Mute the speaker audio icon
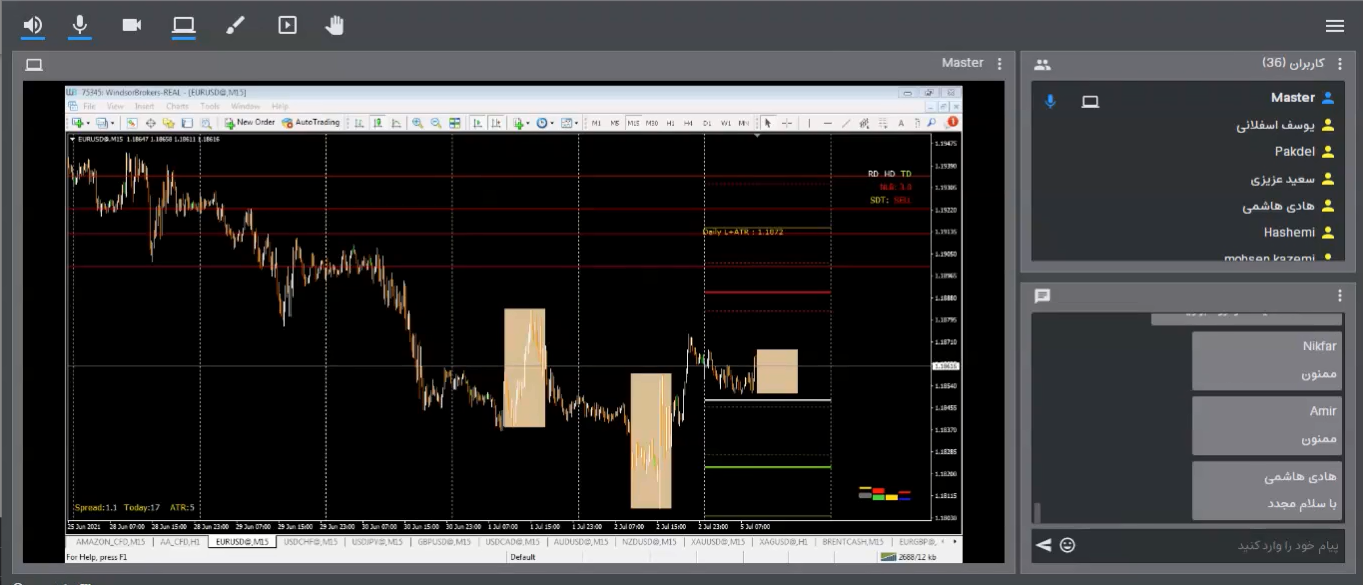The width and height of the screenshot is (1363, 585). coord(33,25)
